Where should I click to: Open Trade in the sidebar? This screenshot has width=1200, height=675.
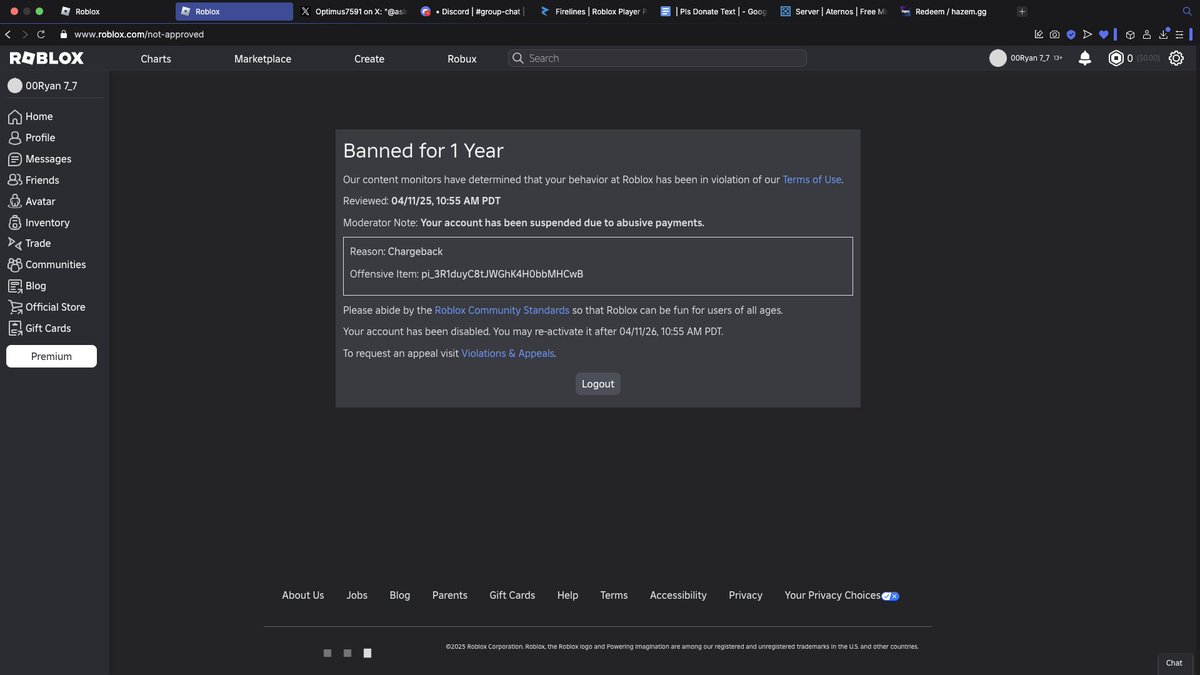tap(29, 243)
